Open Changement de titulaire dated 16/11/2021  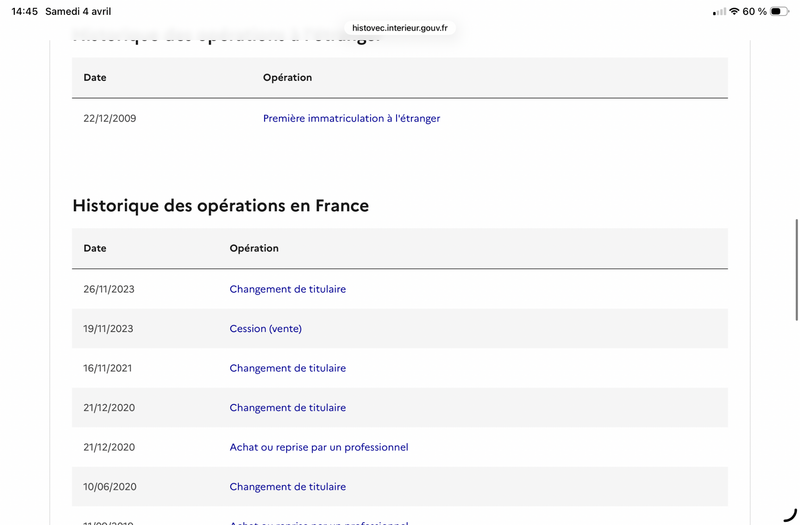pos(287,368)
